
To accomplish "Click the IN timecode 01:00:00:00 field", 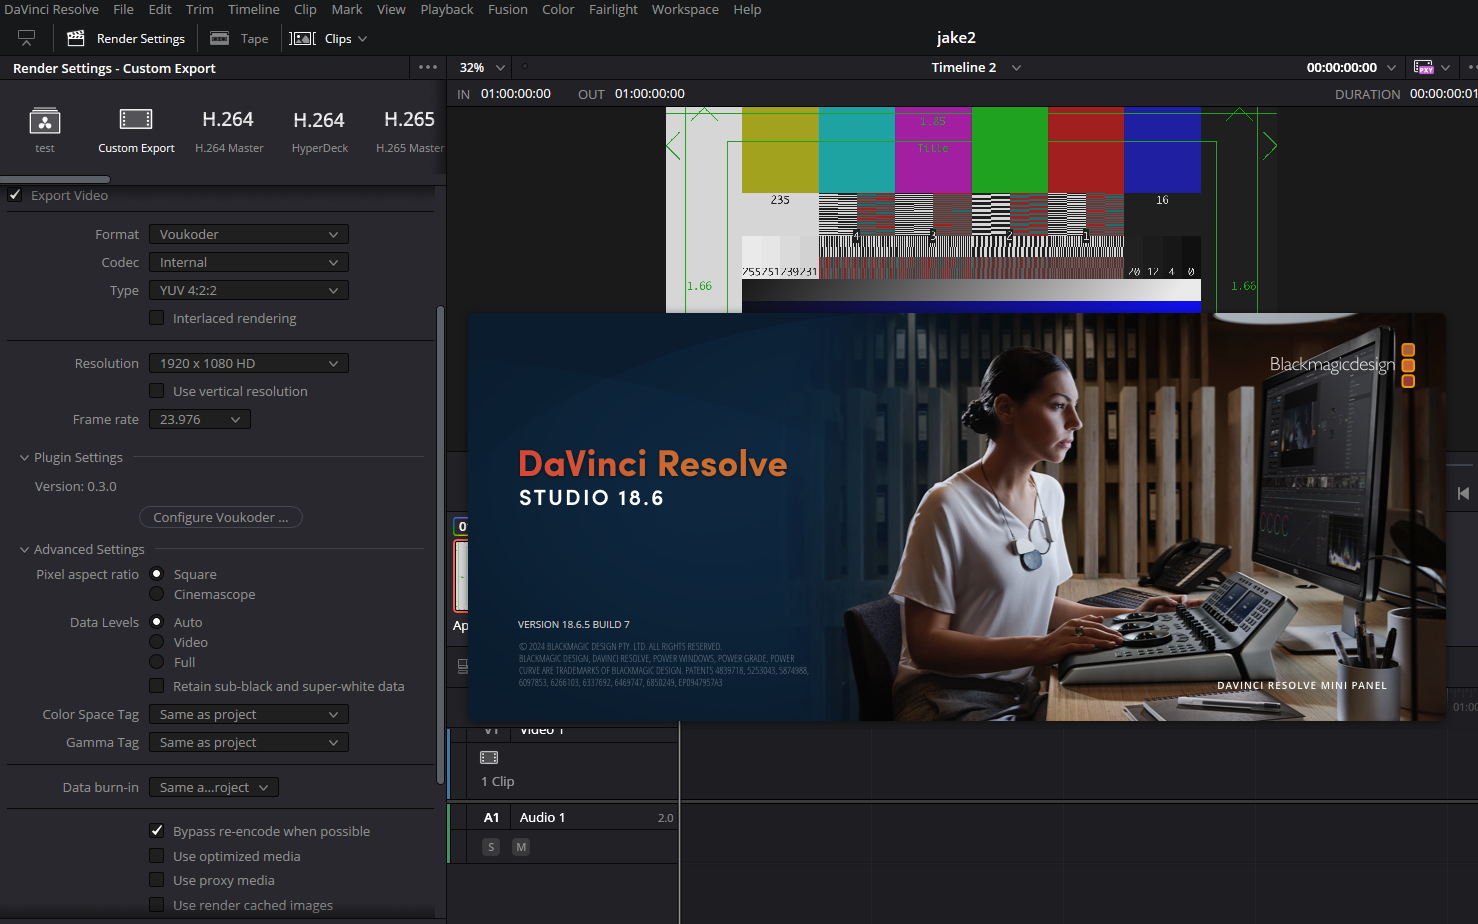I will pos(516,93).
